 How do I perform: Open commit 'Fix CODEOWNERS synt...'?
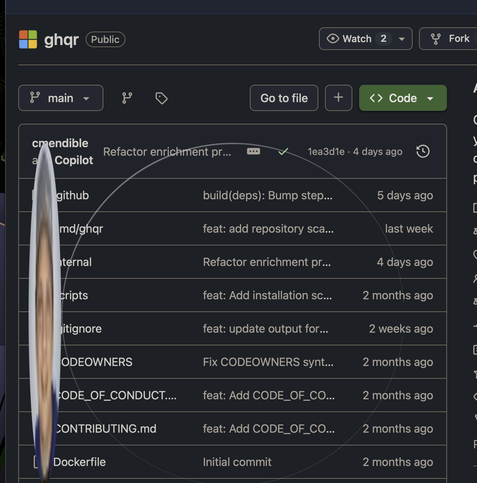[268, 362]
